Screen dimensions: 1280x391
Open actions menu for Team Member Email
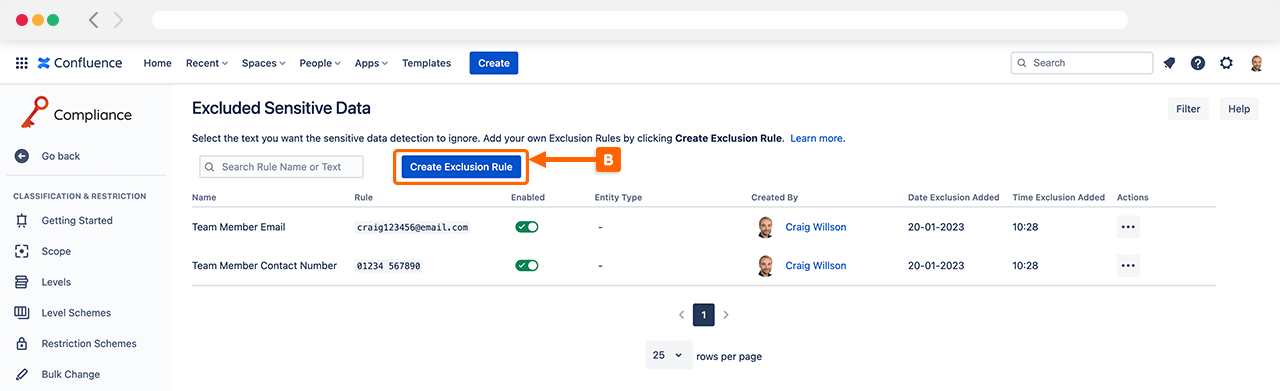click(x=1128, y=227)
